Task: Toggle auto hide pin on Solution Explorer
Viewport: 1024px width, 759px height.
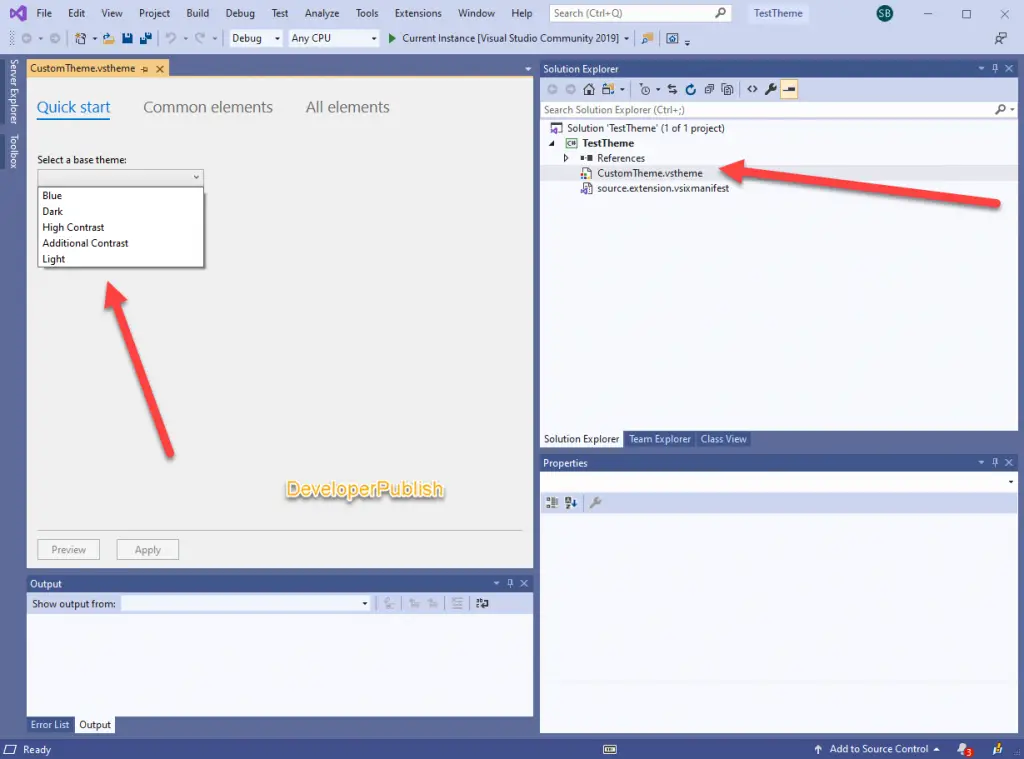Action: [x=995, y=69]
